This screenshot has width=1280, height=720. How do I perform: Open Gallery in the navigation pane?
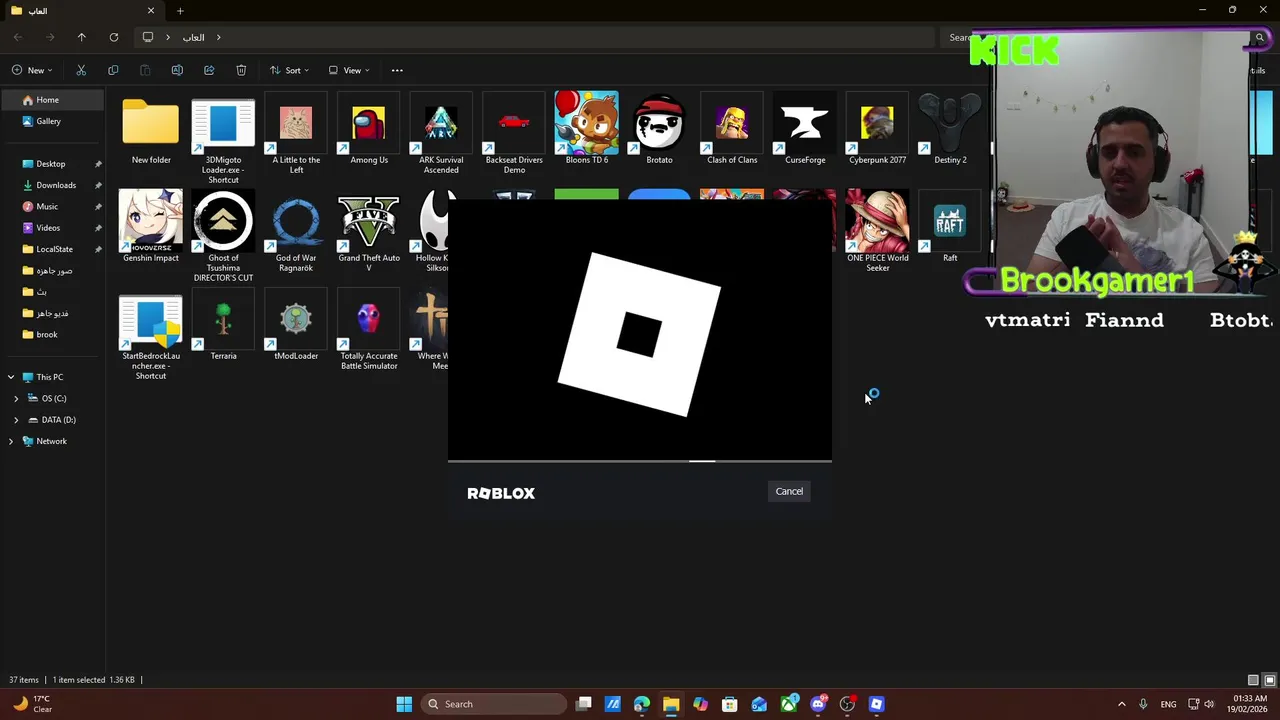coord(52,121)
